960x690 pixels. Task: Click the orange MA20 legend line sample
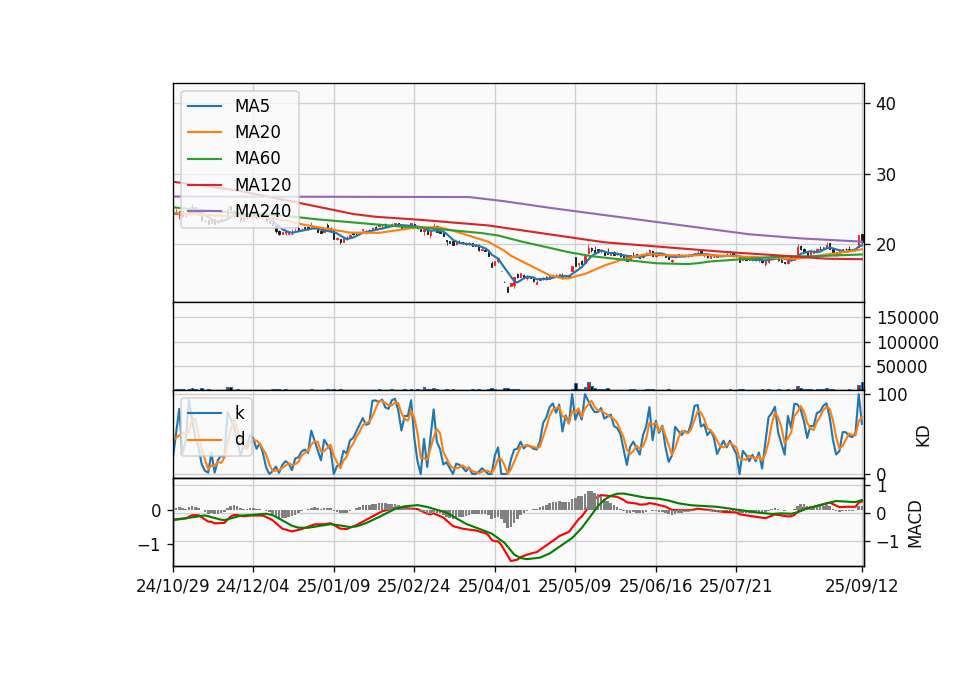[x=204, y=132]
